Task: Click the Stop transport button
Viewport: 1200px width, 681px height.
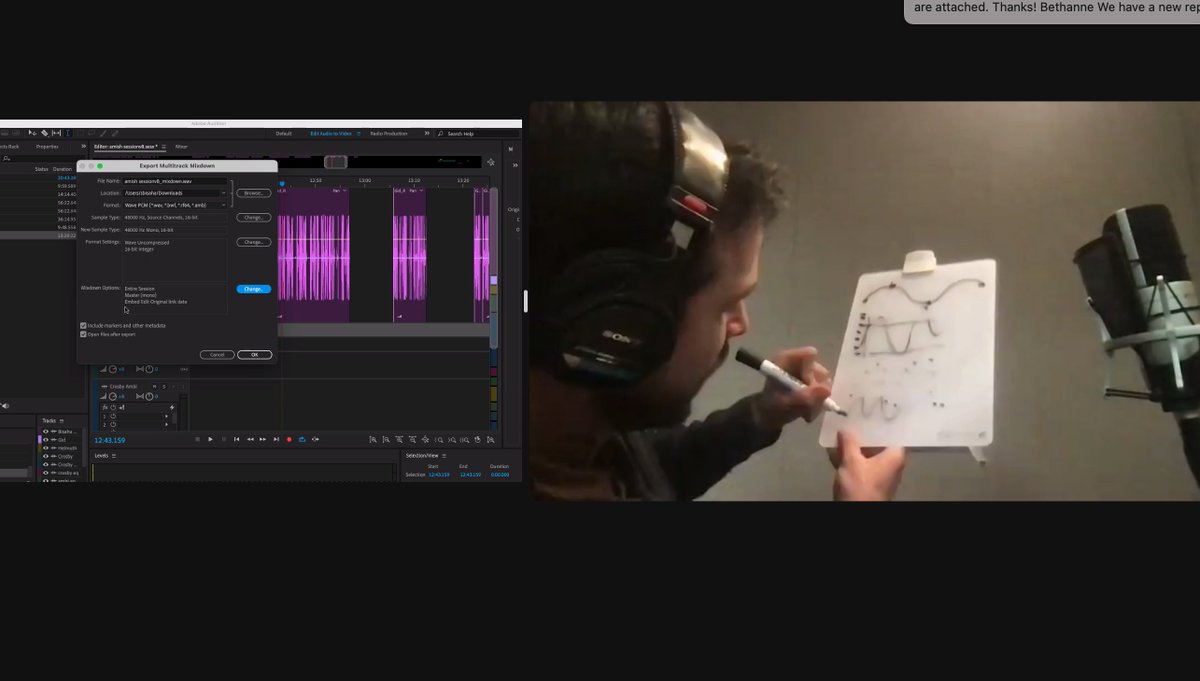Action: click(198, 439)
